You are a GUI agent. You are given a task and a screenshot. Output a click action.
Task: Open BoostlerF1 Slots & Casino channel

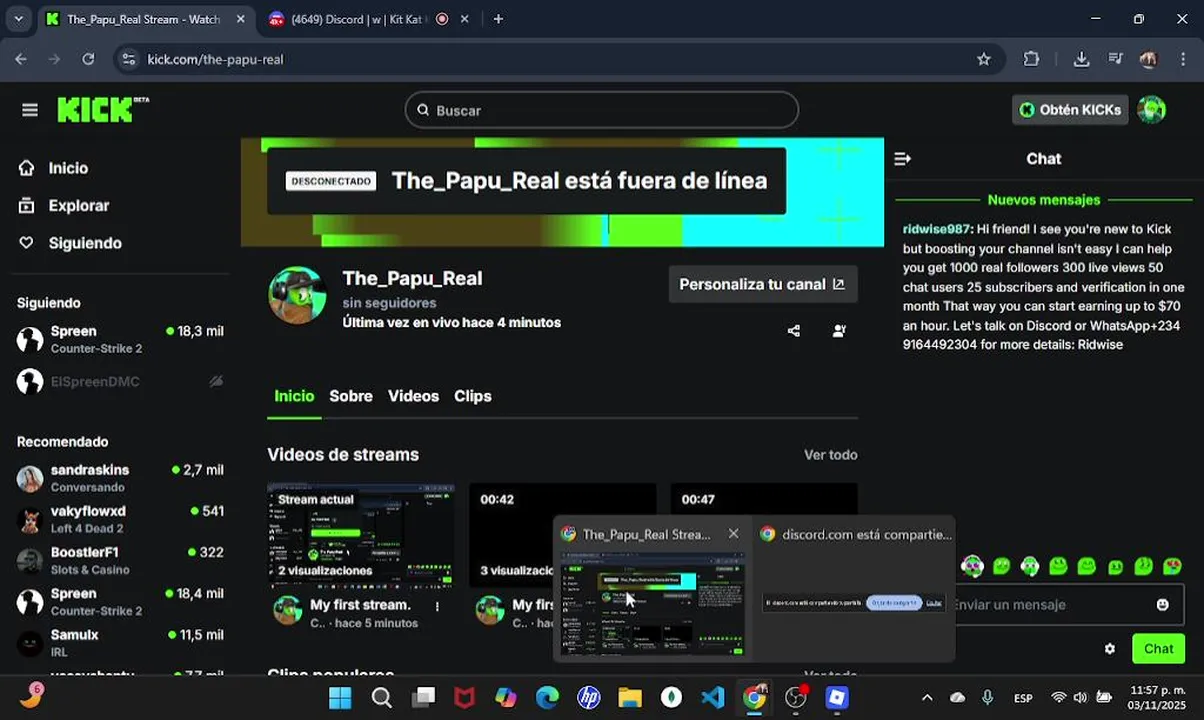120,560
